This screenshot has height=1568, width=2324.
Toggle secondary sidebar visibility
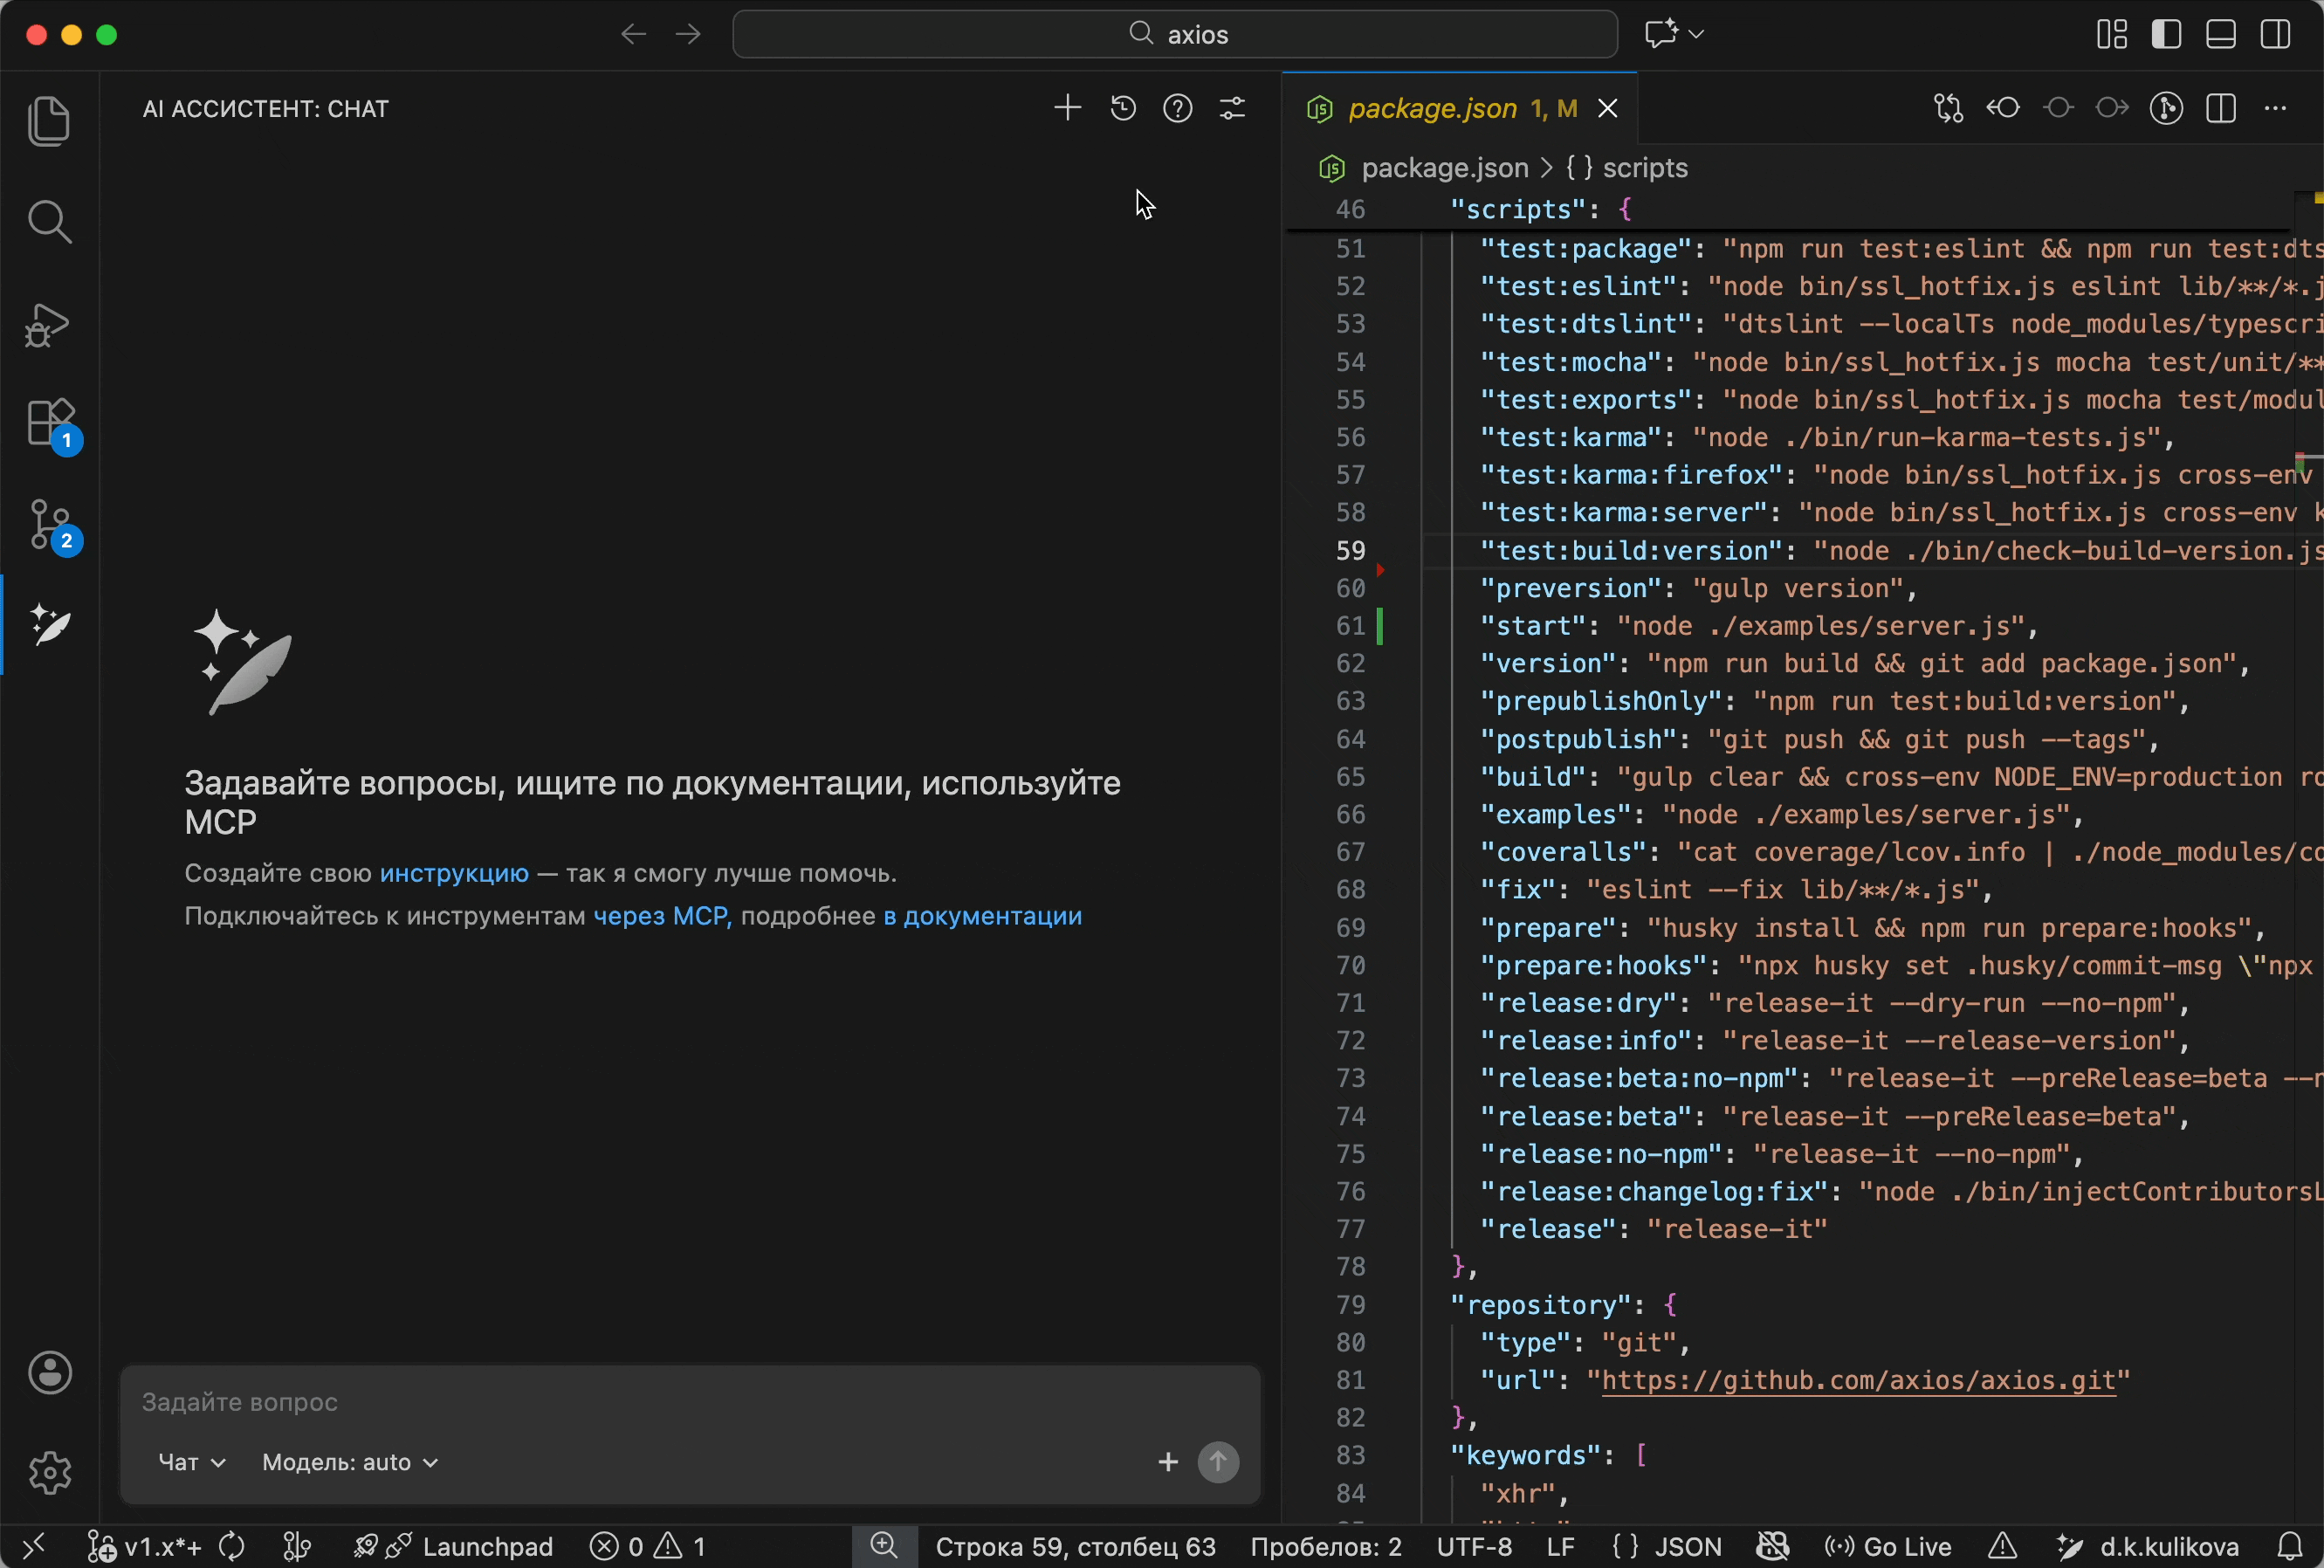pyautogui.click(x=2275, y=35)
